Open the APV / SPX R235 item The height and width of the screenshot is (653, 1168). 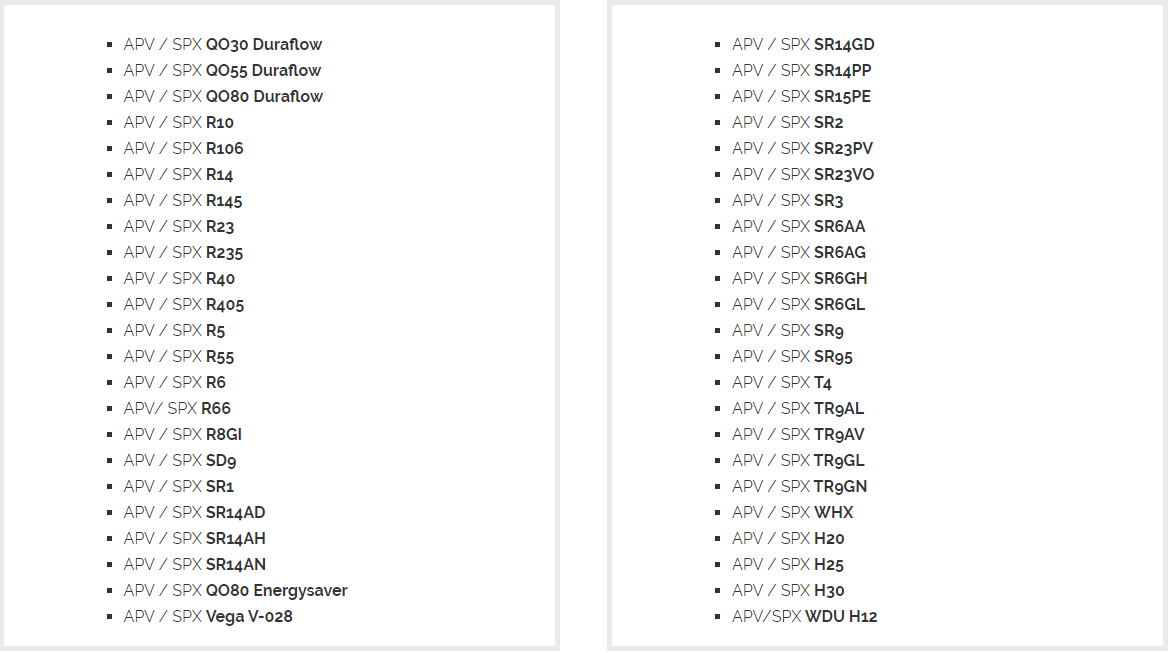click(183, 253)
